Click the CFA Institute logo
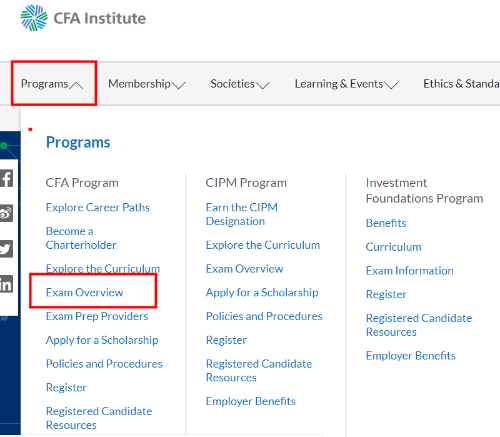Image resolution: width=500 pixels, height=437 pixels. coord(83,18)
